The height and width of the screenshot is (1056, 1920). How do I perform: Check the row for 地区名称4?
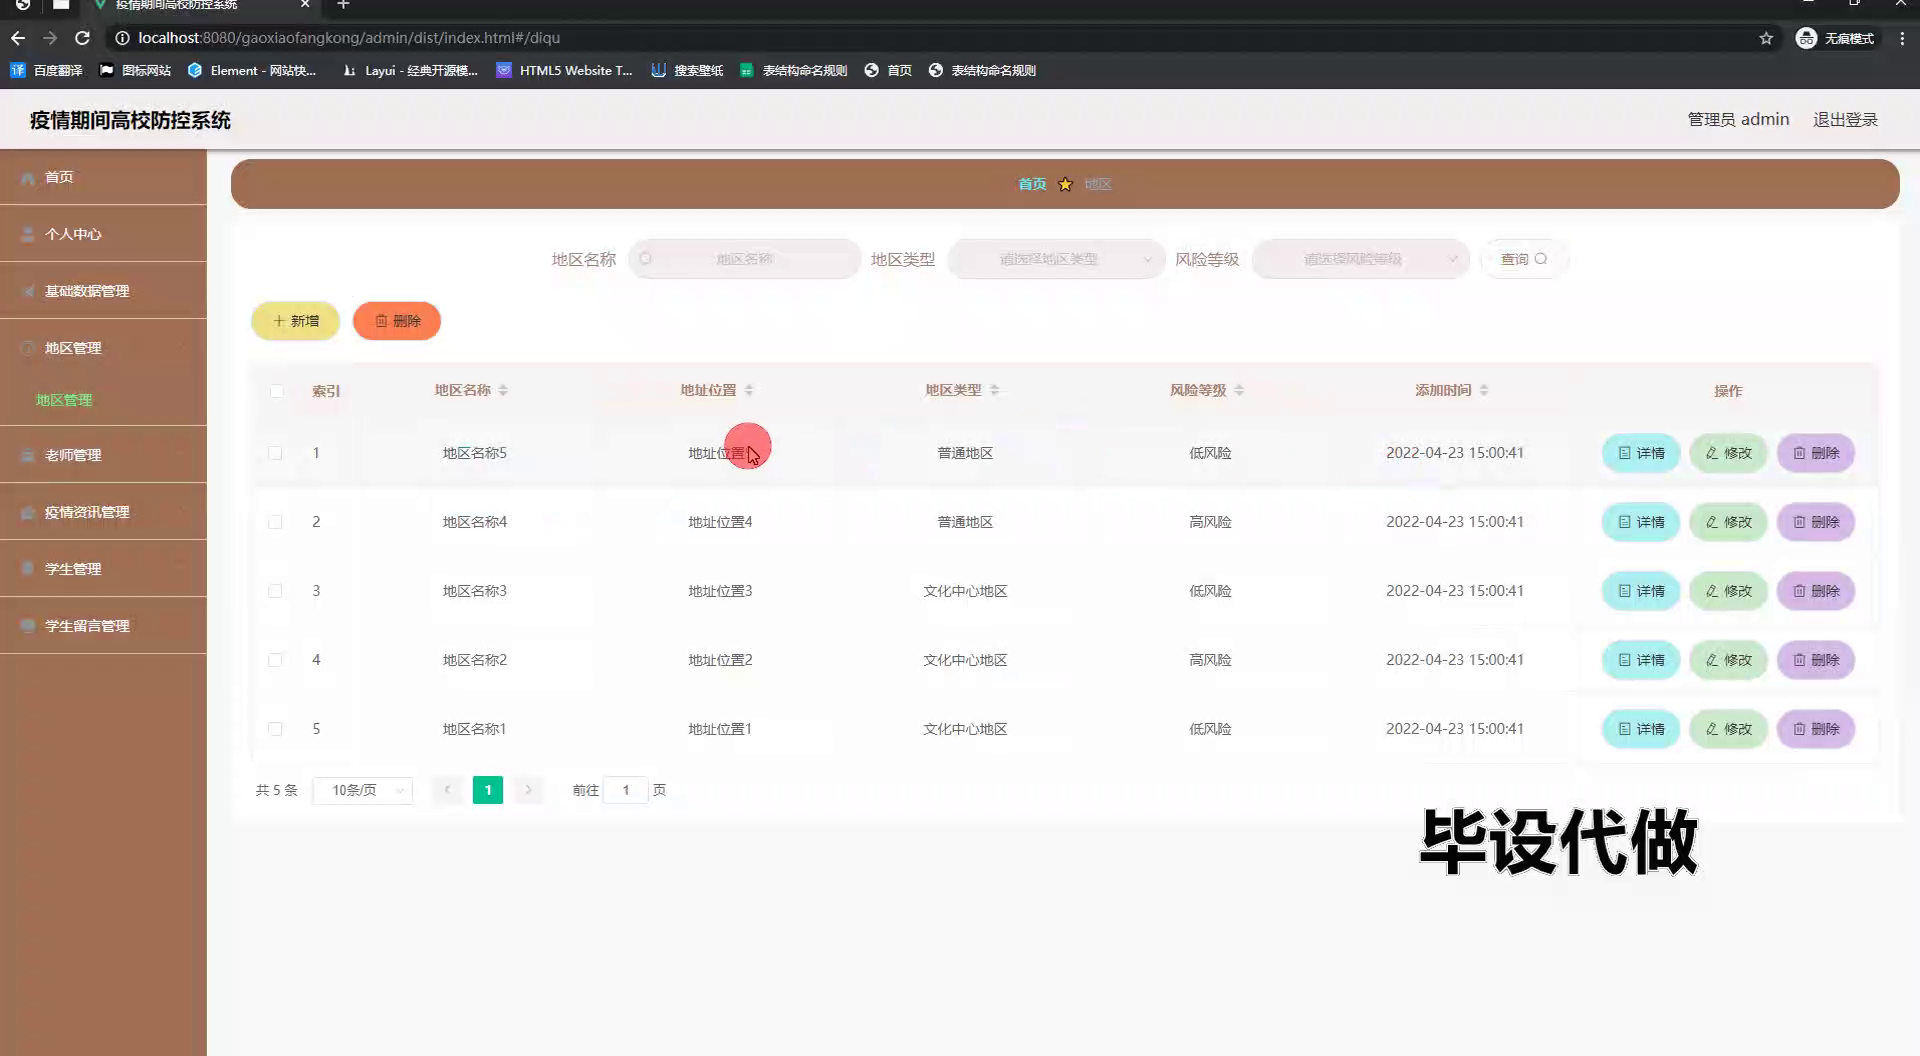(x=275, y=522)
